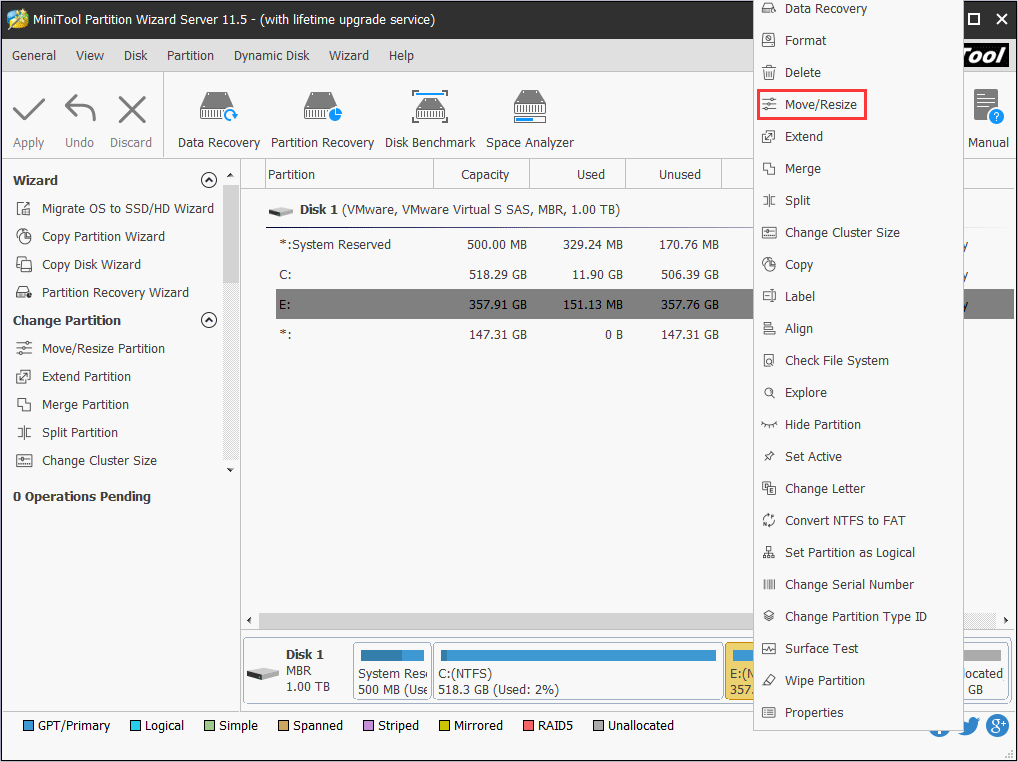Select Merge Partition in sidebar
The image size is (1018, 762).
[72, 404]
